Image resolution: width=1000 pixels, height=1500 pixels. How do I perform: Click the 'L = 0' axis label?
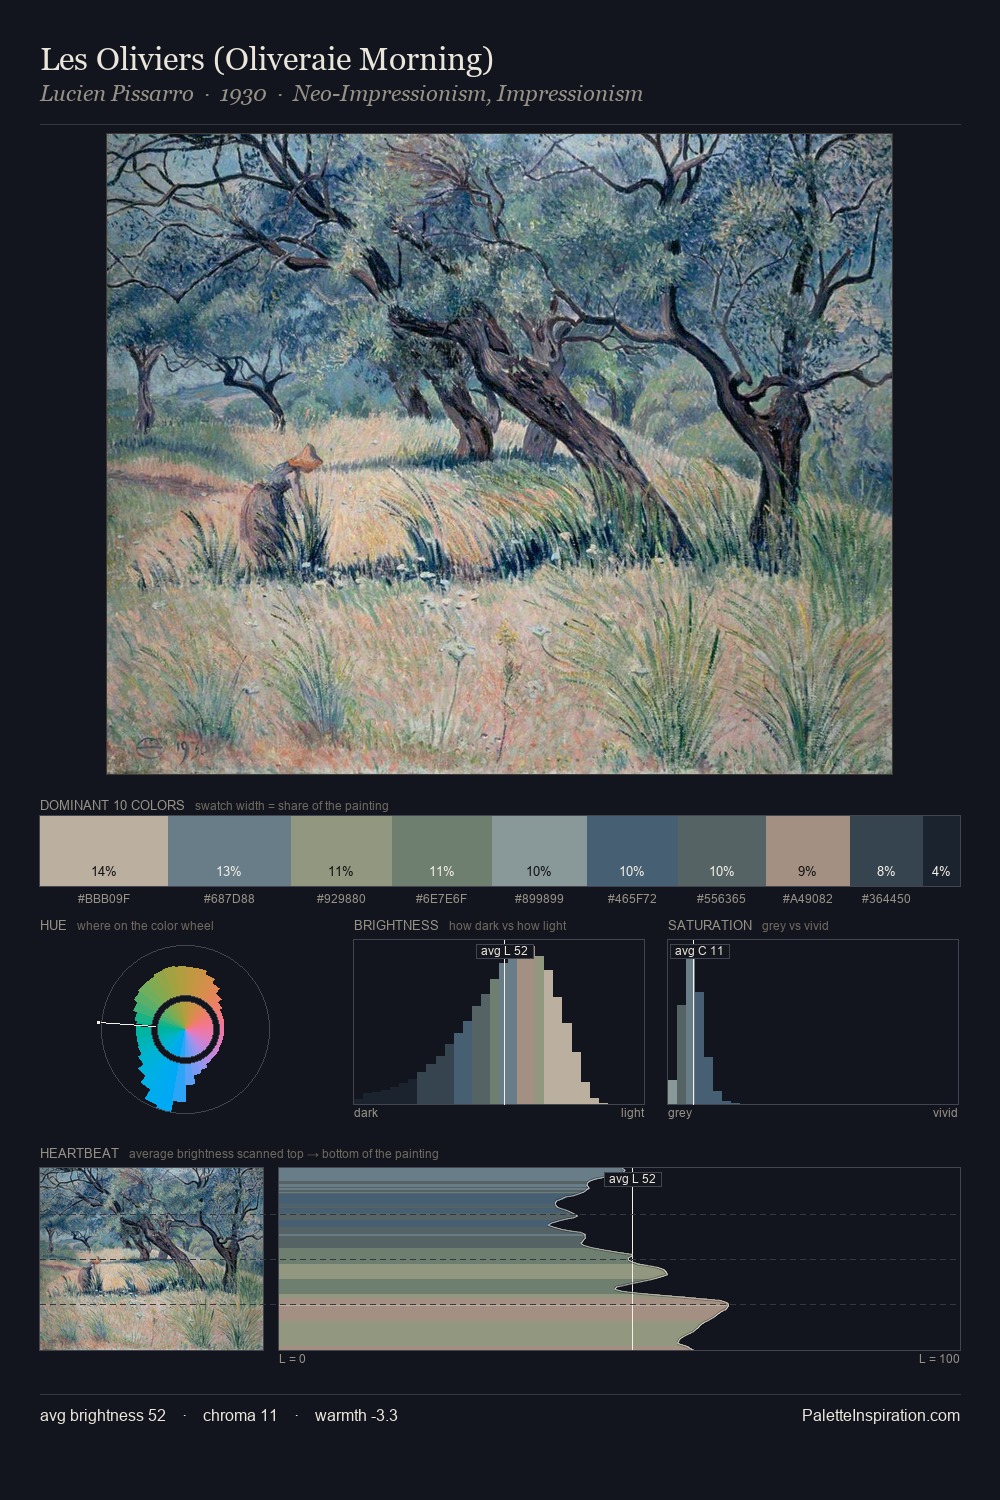point(293,1359)
